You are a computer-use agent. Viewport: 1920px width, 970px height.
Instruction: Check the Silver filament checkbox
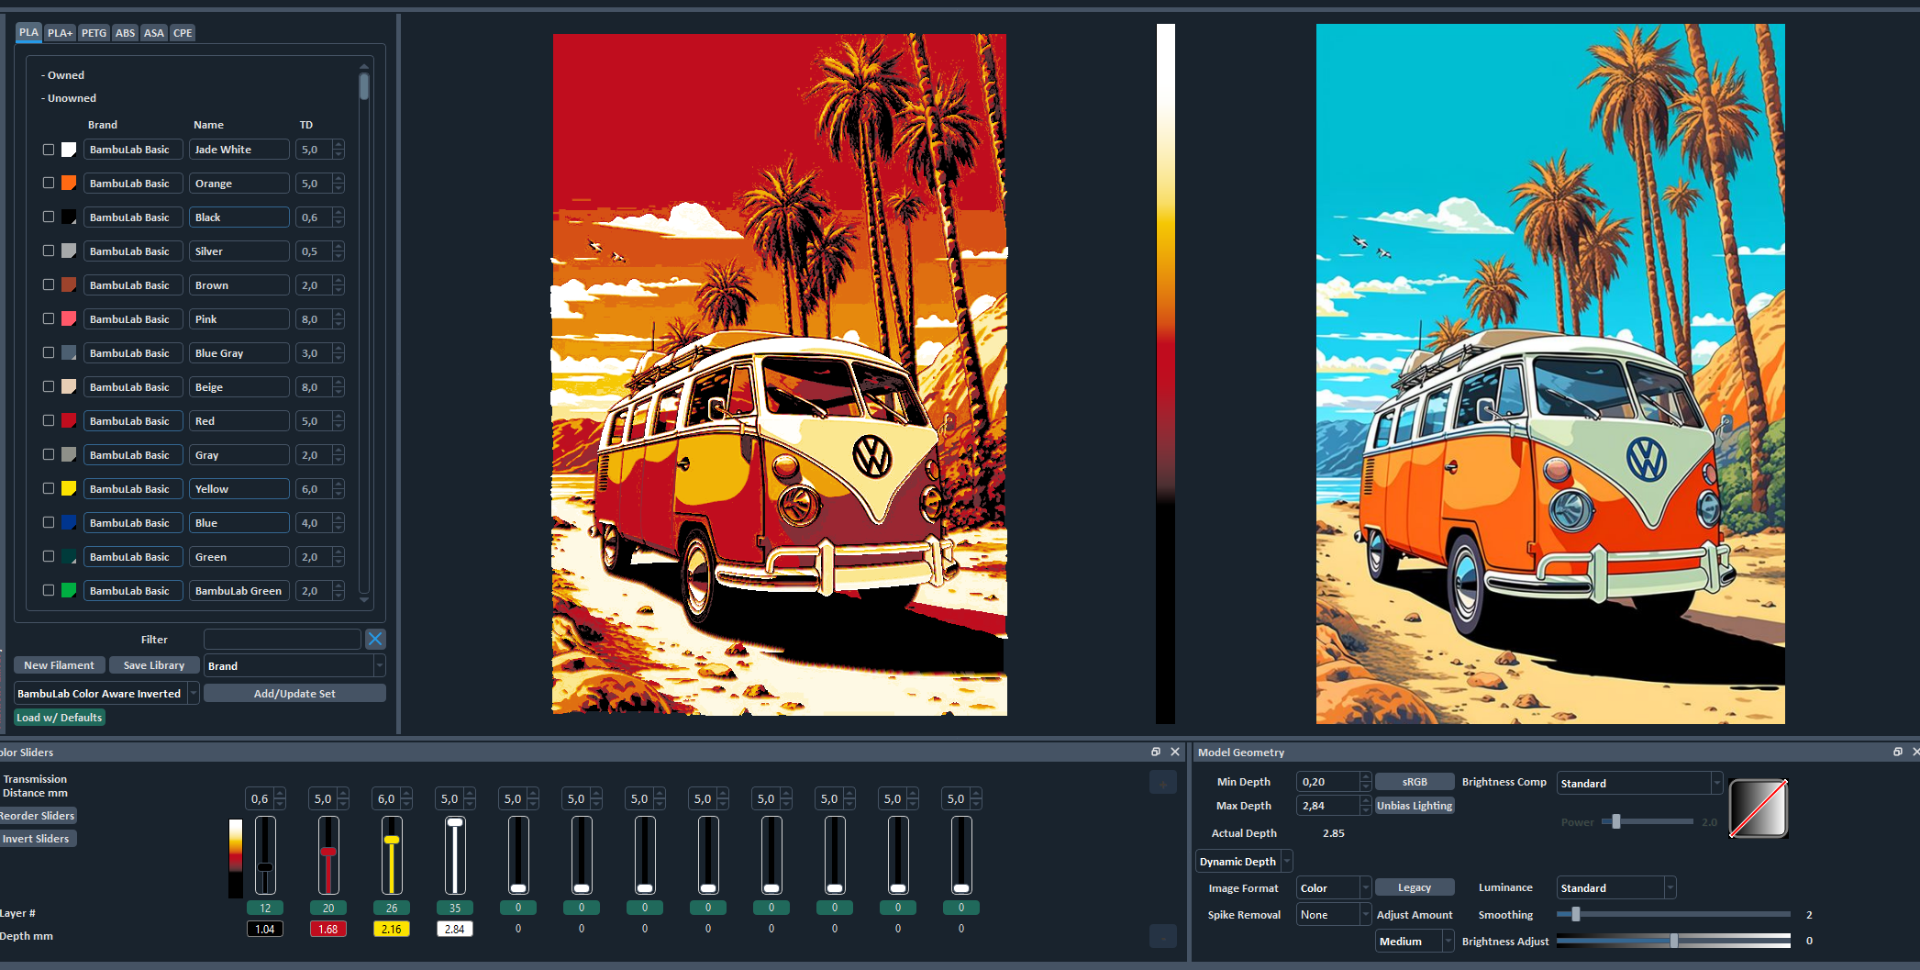coord(48,251)
